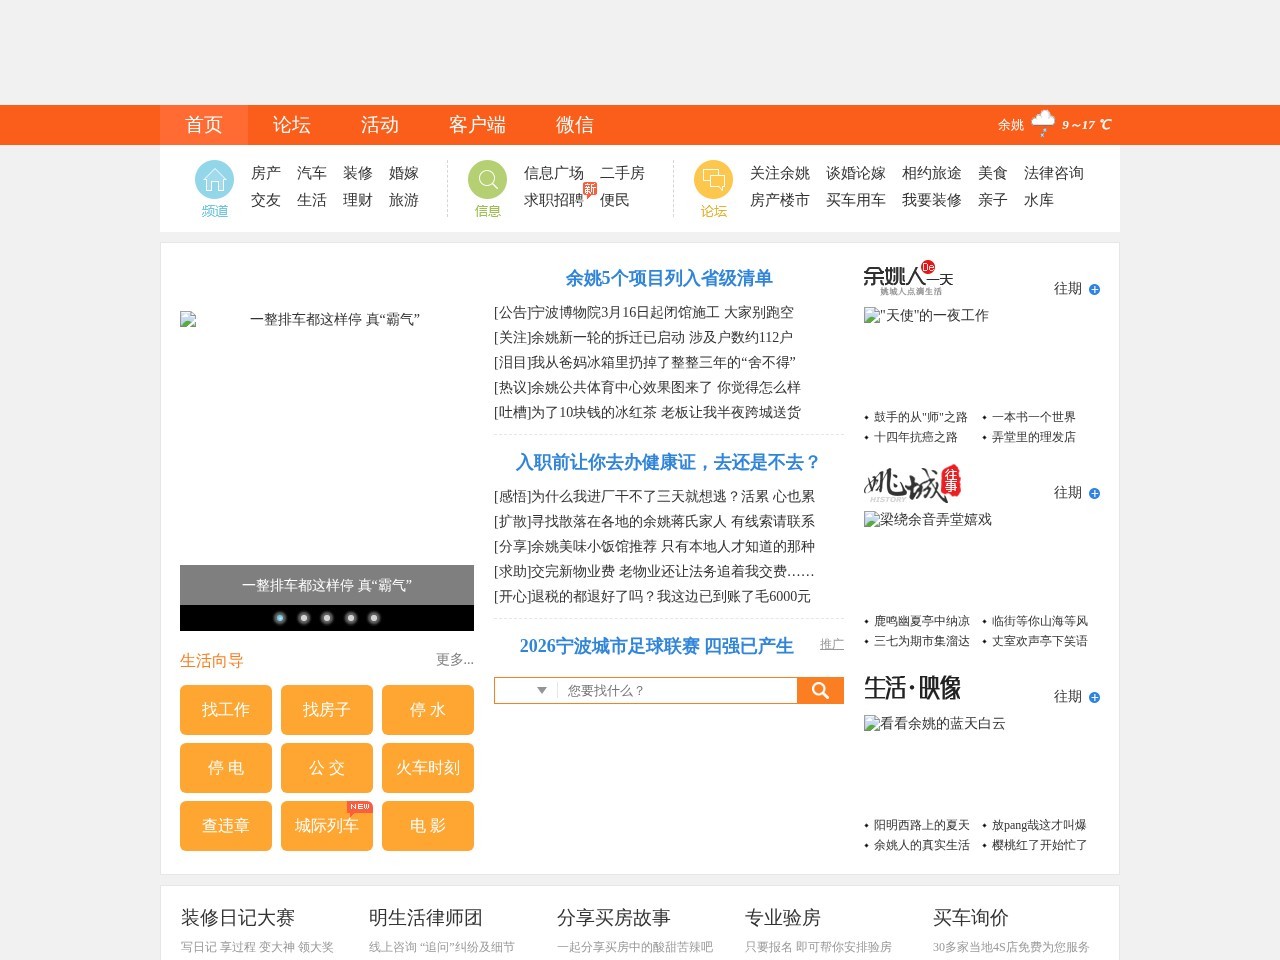
Task: Click the 找工作 button
Action: tap(225, 710)
